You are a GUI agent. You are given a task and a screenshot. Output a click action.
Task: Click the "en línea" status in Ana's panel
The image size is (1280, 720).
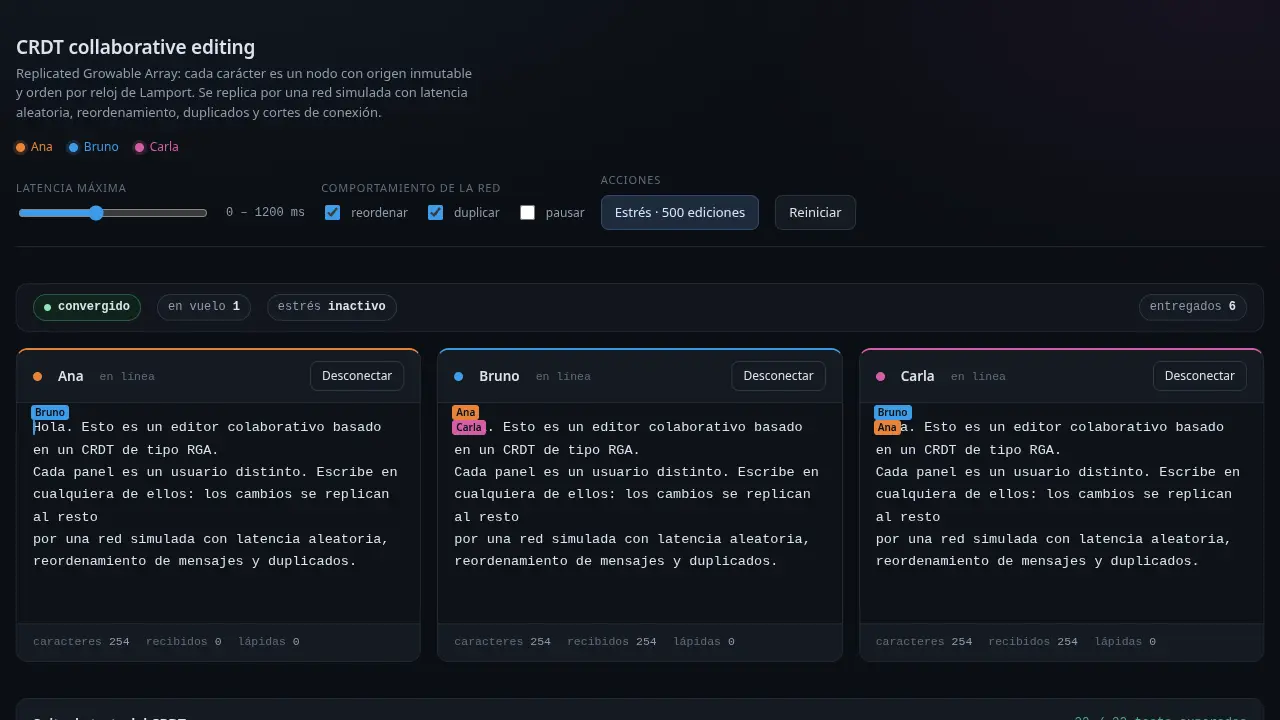(127, 377)
